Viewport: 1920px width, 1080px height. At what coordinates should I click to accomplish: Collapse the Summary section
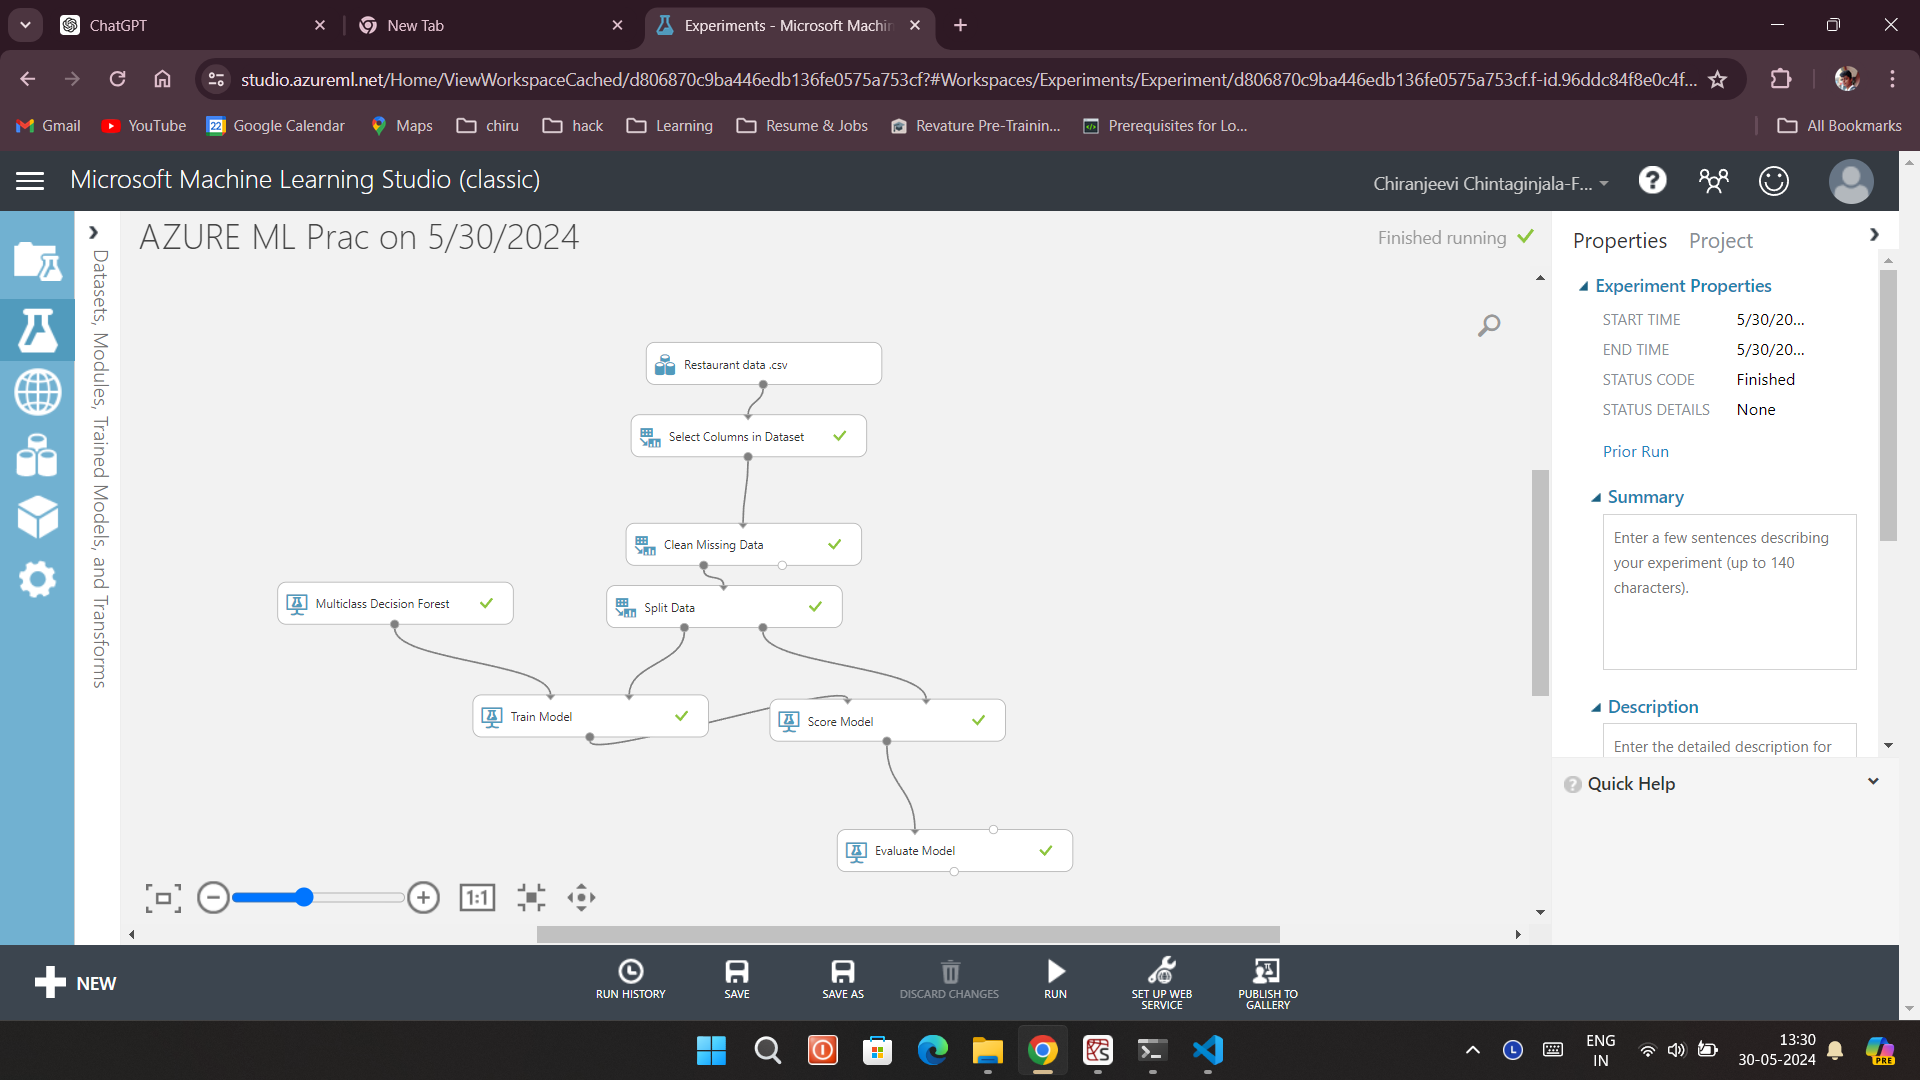pyautogui.click(x=1596, y=498)
